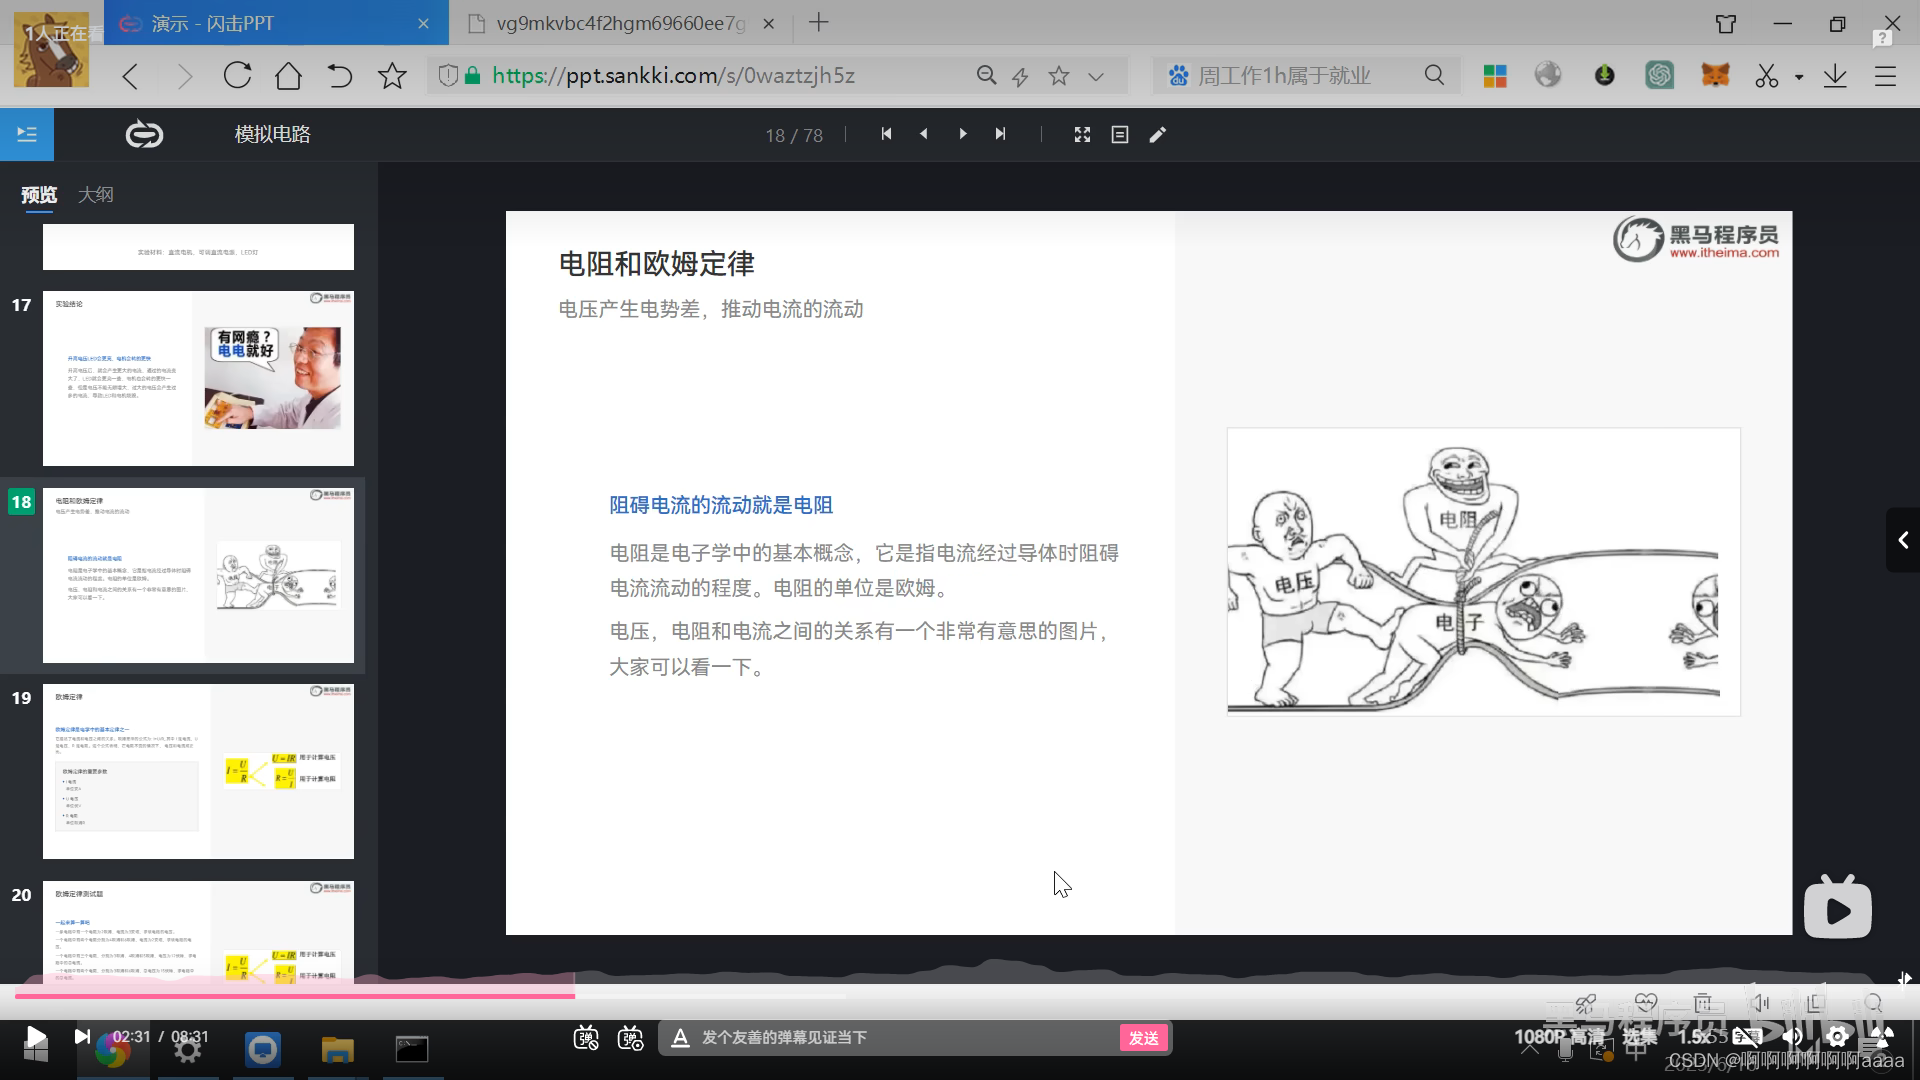Enter fullscreen presentation mode
Screen dimensions: 1920x1080
point(1082,134)
